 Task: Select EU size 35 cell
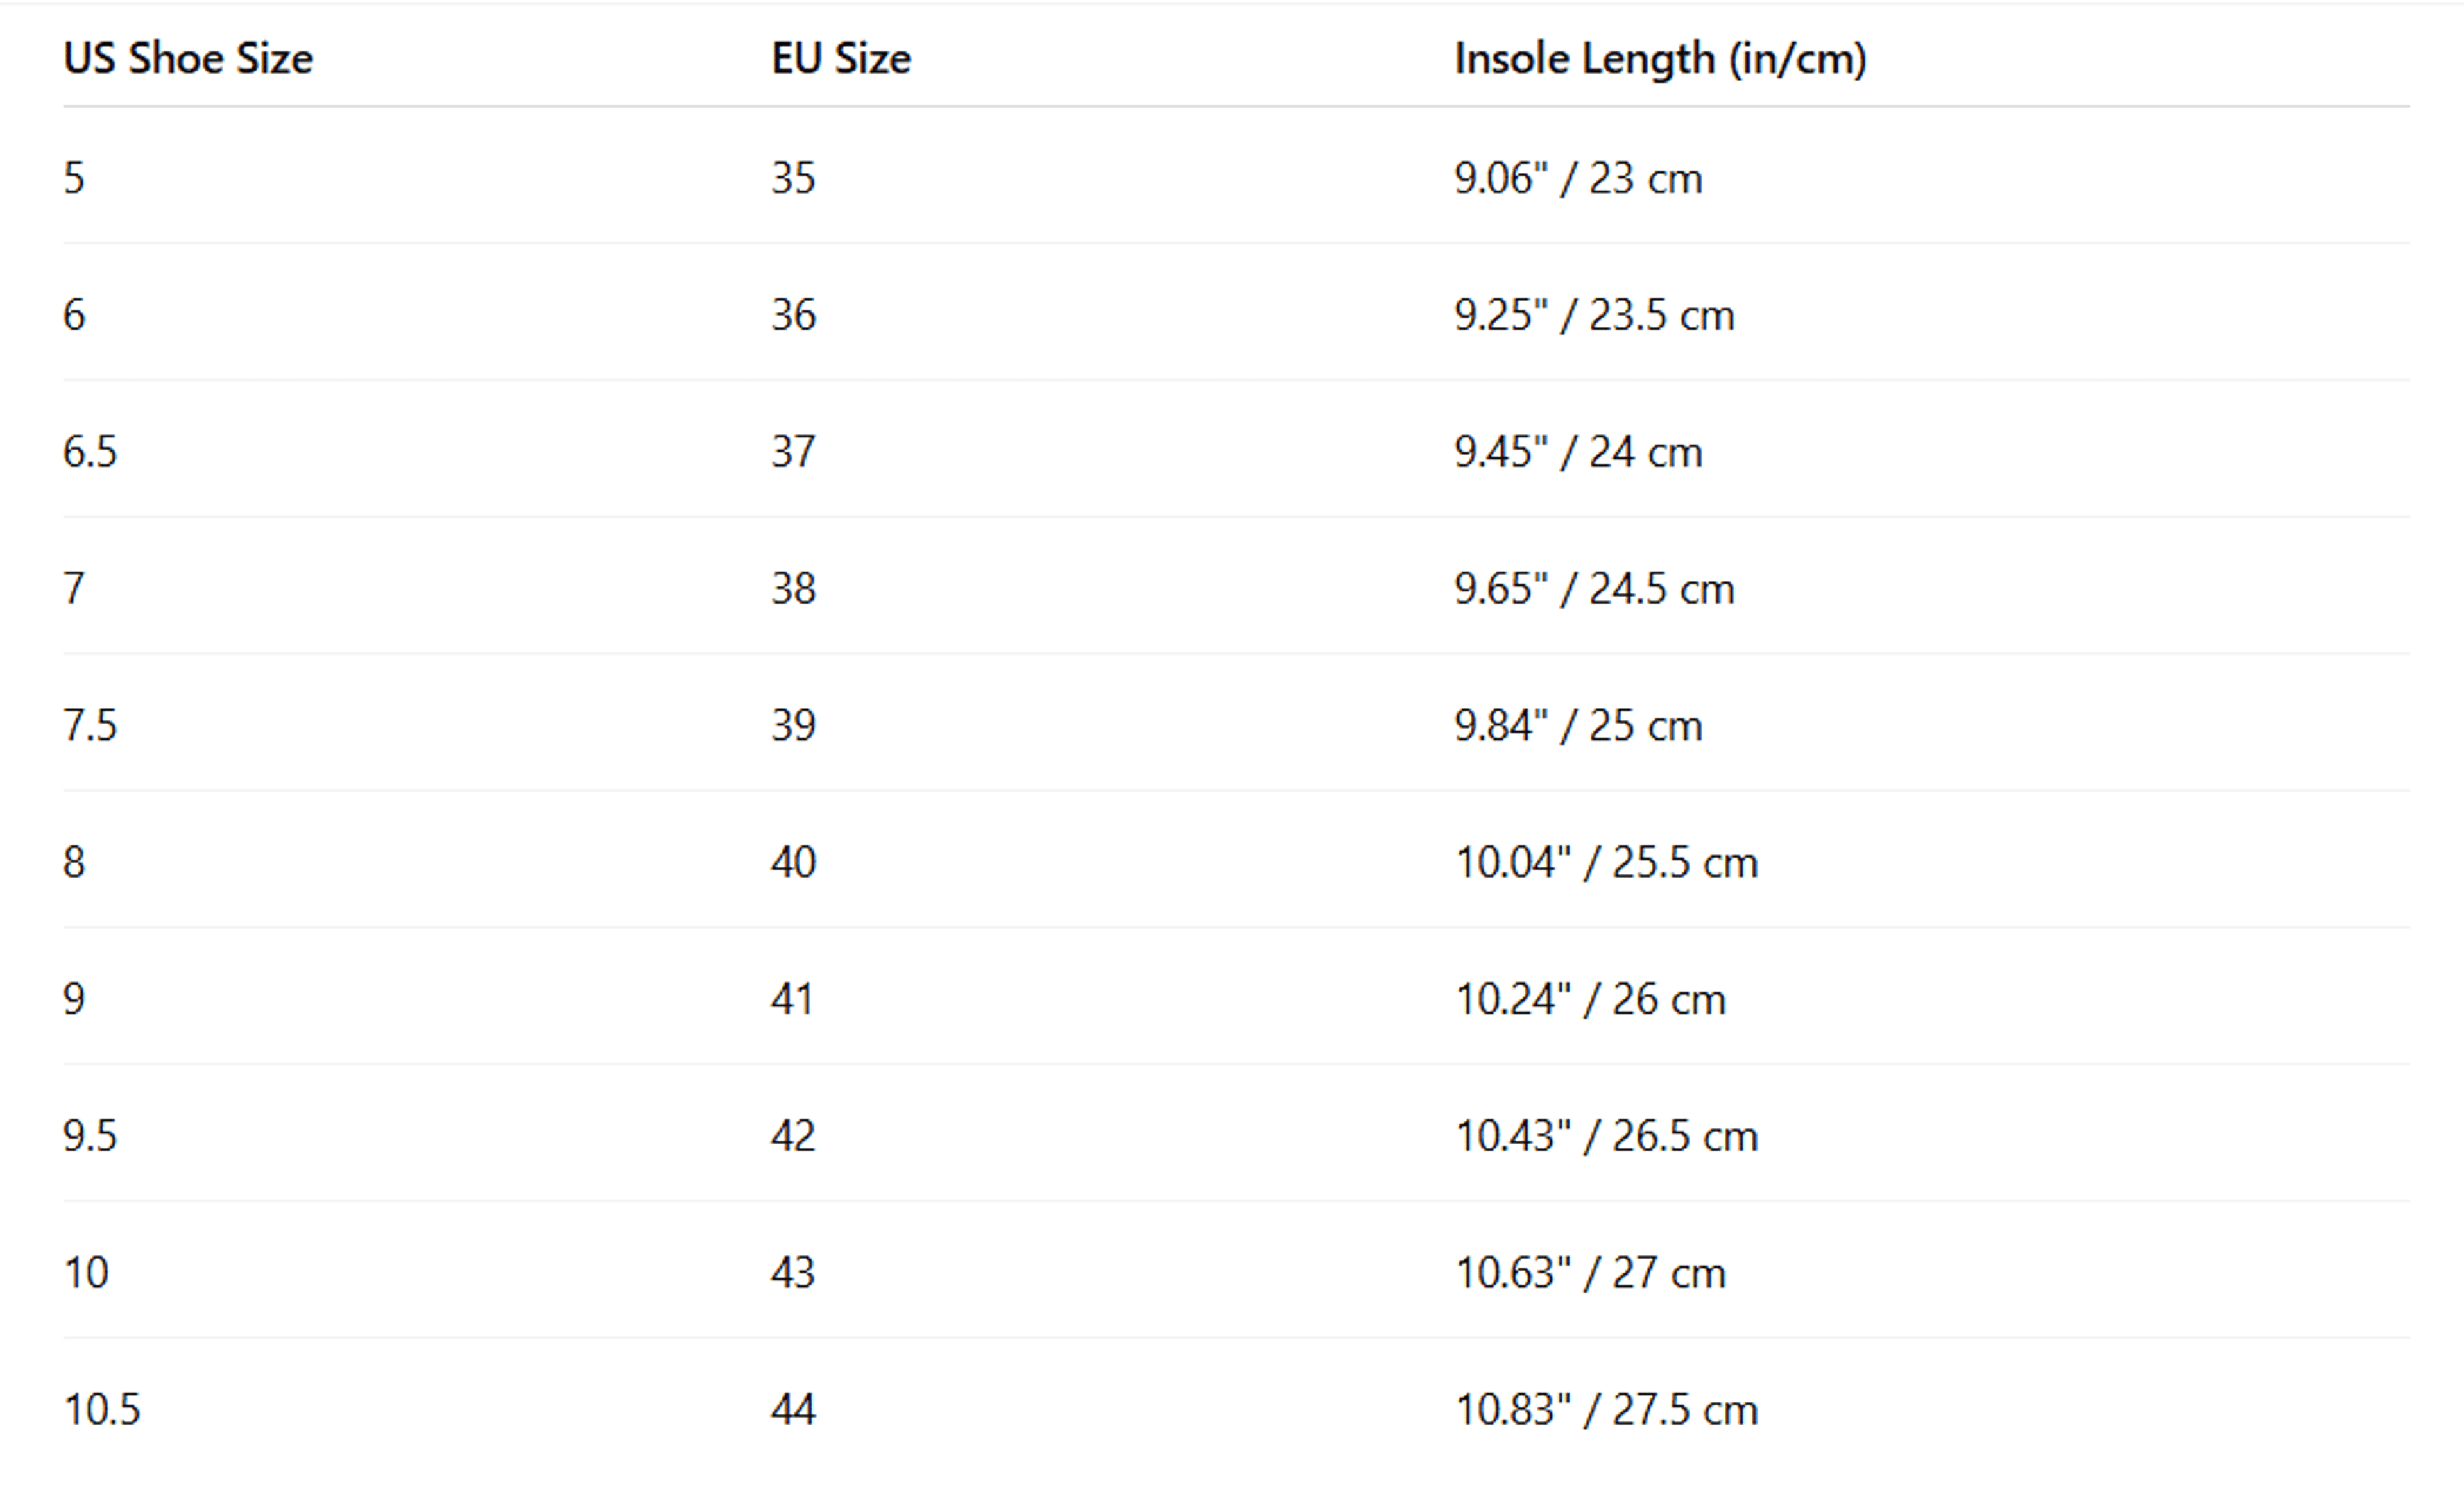pos(793,178)
